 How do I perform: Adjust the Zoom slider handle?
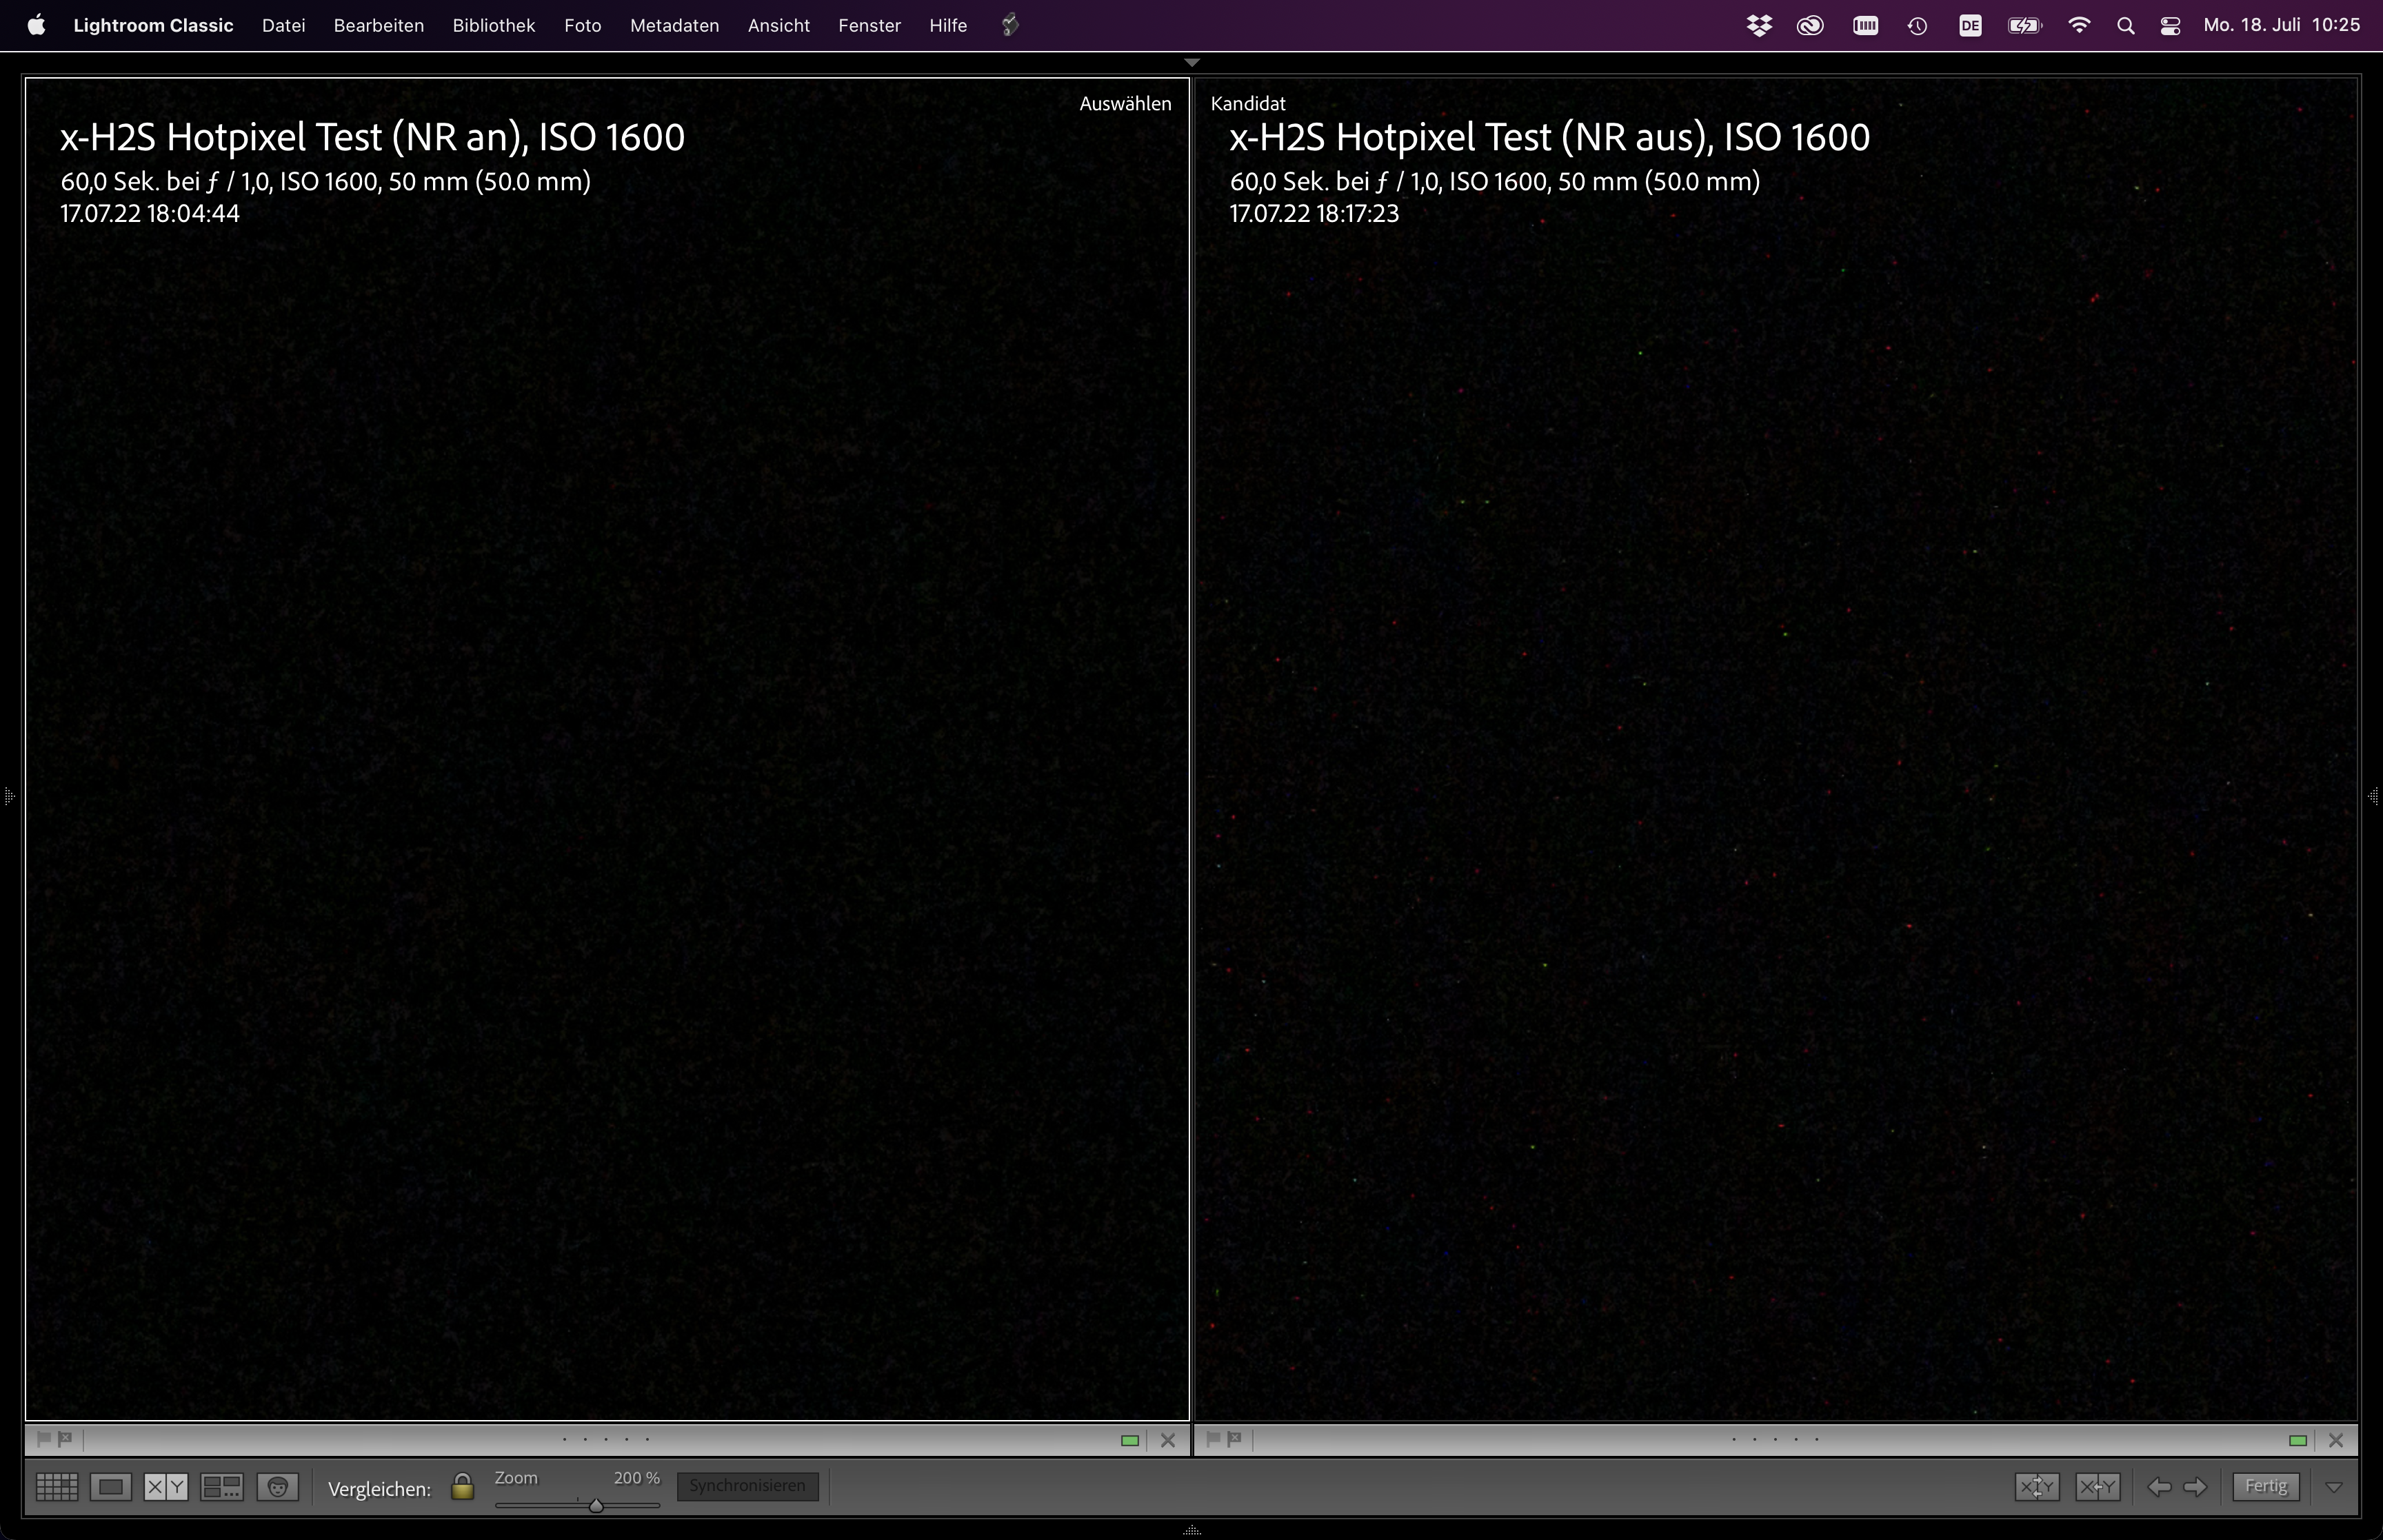(596, 1505)
